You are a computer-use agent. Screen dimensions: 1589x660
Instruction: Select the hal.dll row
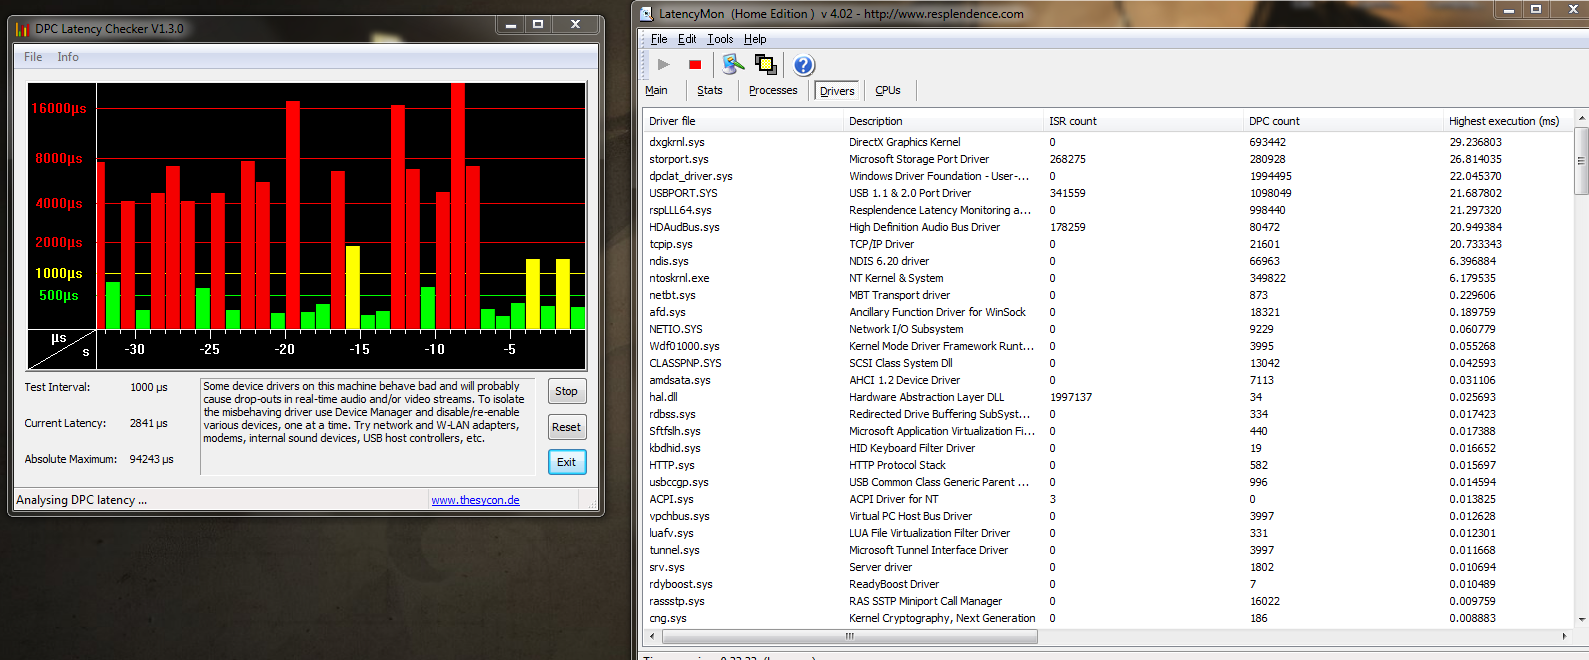point(1109,397)
